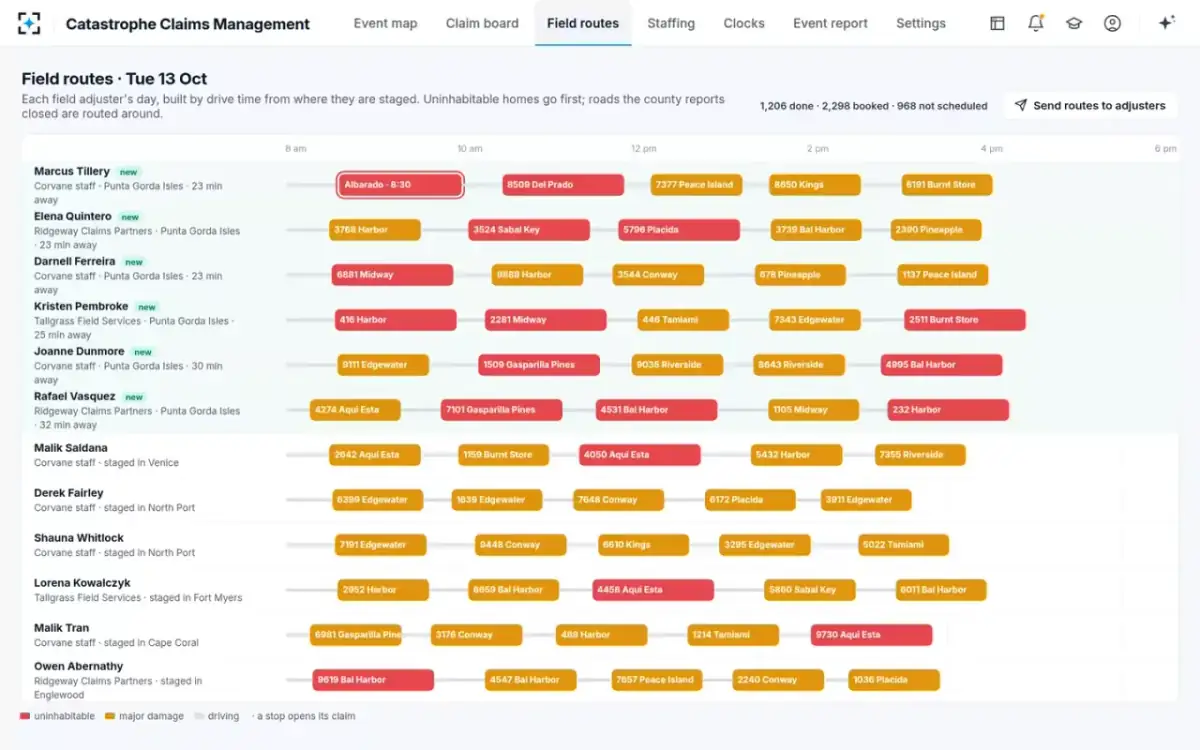Open Joanne Dunmore's Bal Harbor stop
Viewport: 1200px width, 750px height.
coord(941,365)
